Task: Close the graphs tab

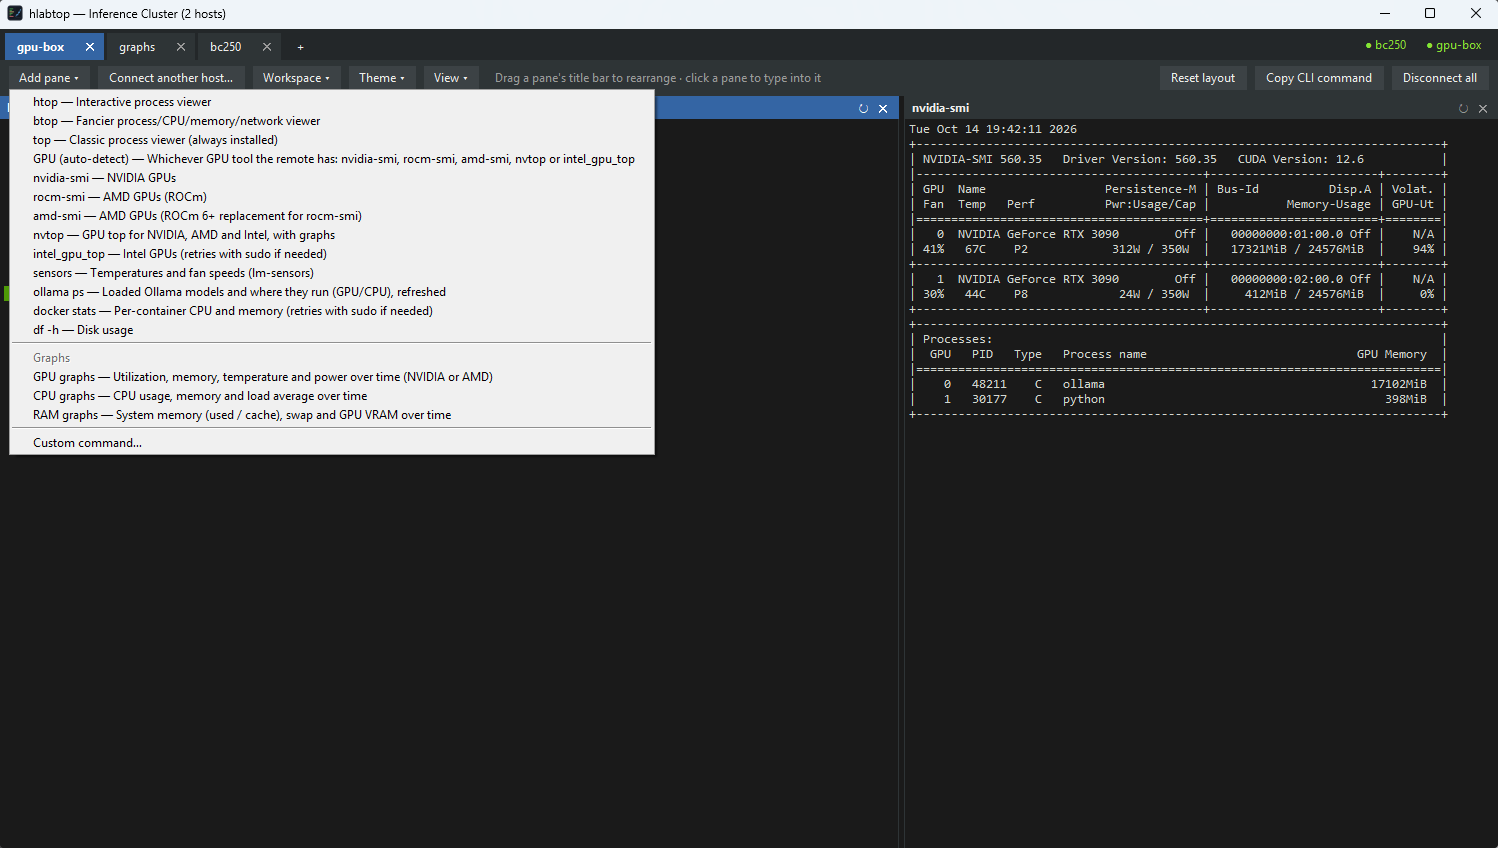Action: point(181,47)
